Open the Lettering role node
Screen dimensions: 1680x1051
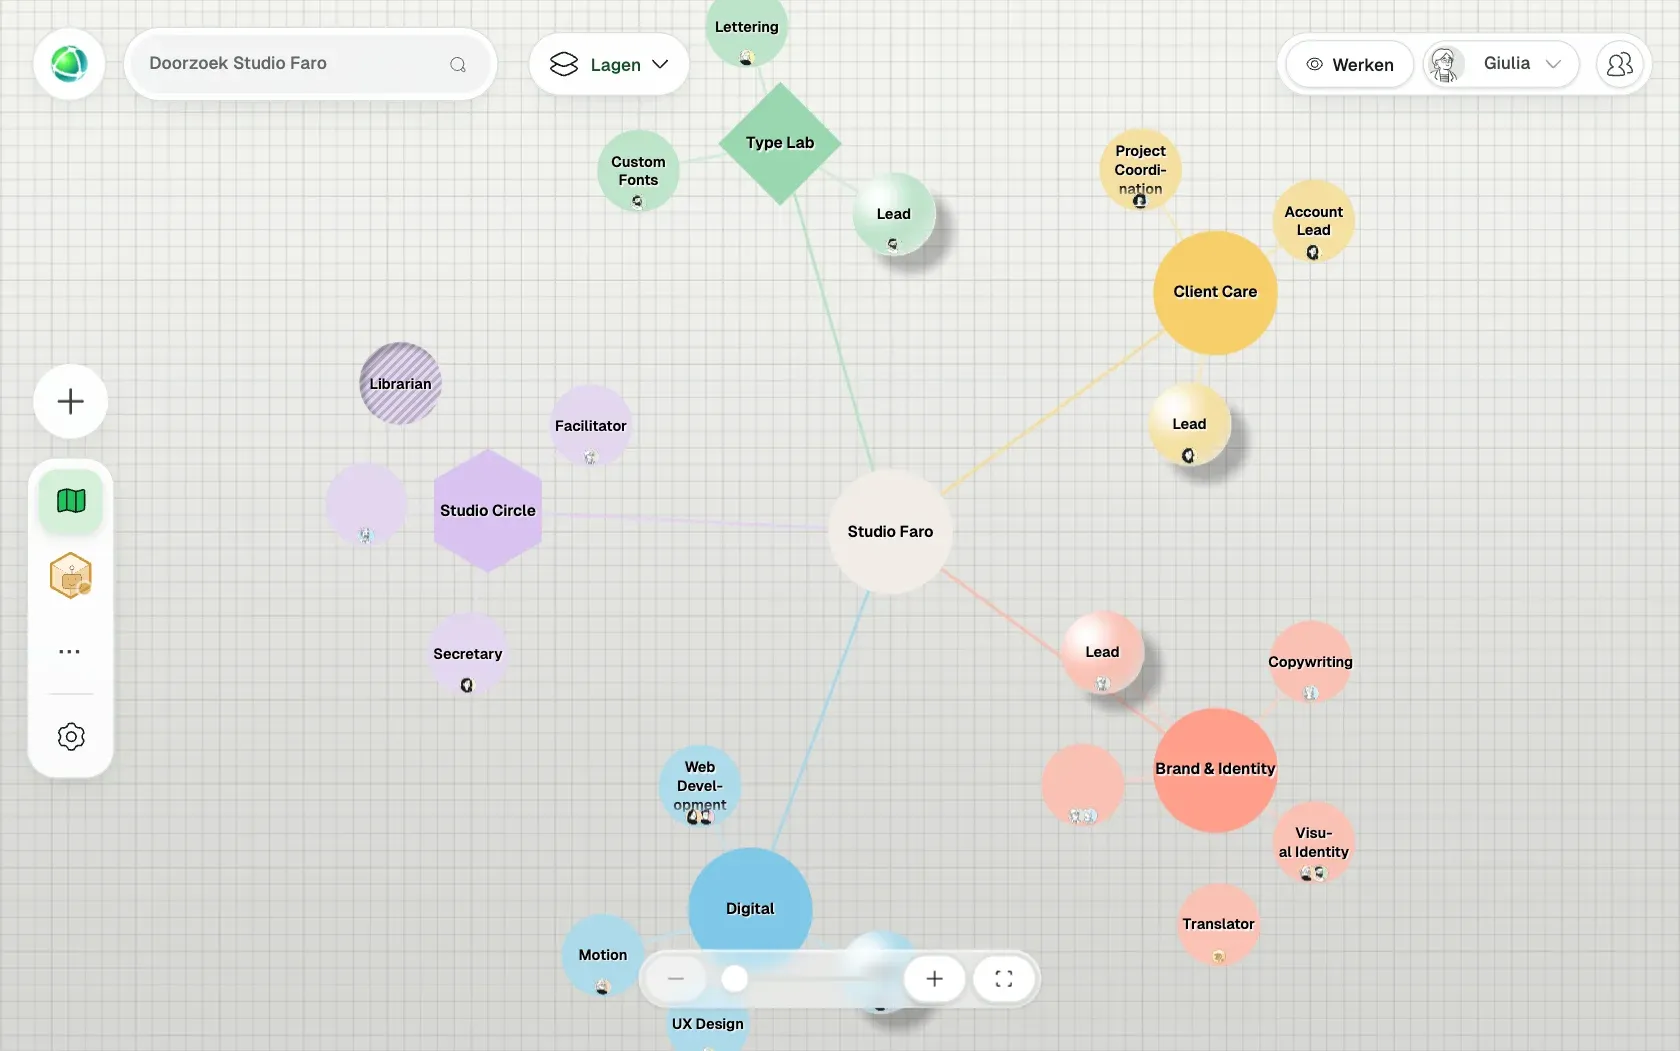(746, 27)
